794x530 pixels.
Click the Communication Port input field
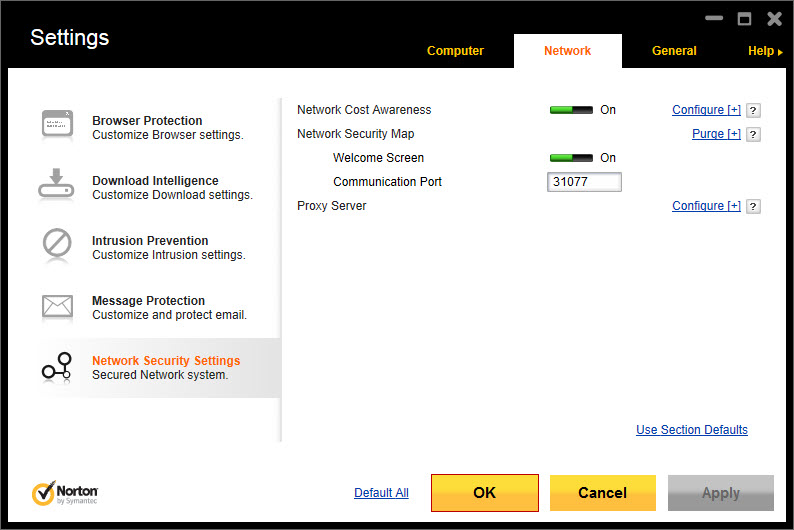[x=584, y=182]
